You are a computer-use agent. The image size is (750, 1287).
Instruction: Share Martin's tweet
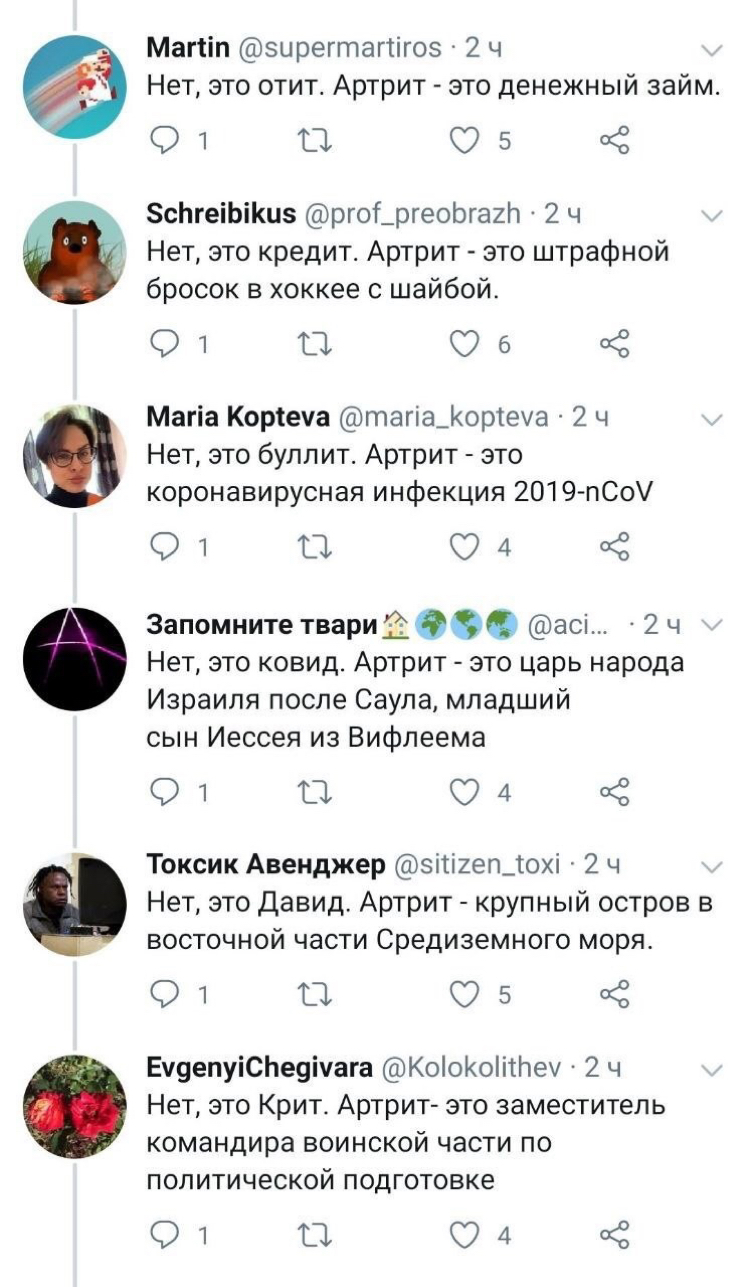tap(615, 141)
